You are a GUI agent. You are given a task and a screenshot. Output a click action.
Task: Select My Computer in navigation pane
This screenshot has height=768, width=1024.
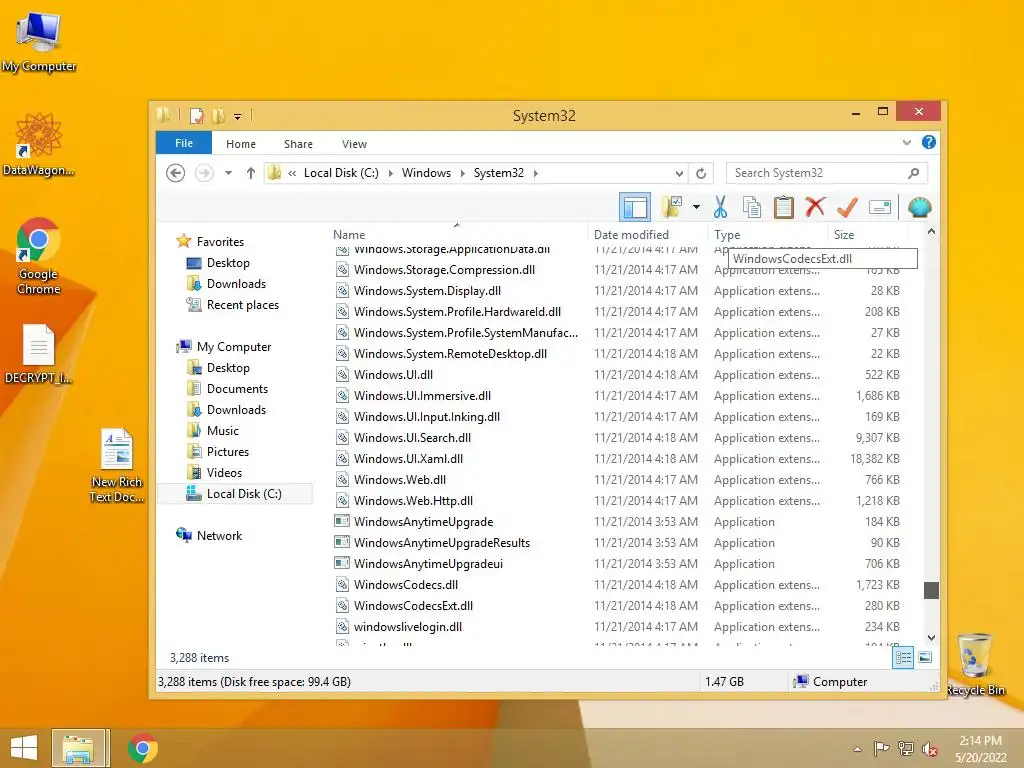click(233, 347)
